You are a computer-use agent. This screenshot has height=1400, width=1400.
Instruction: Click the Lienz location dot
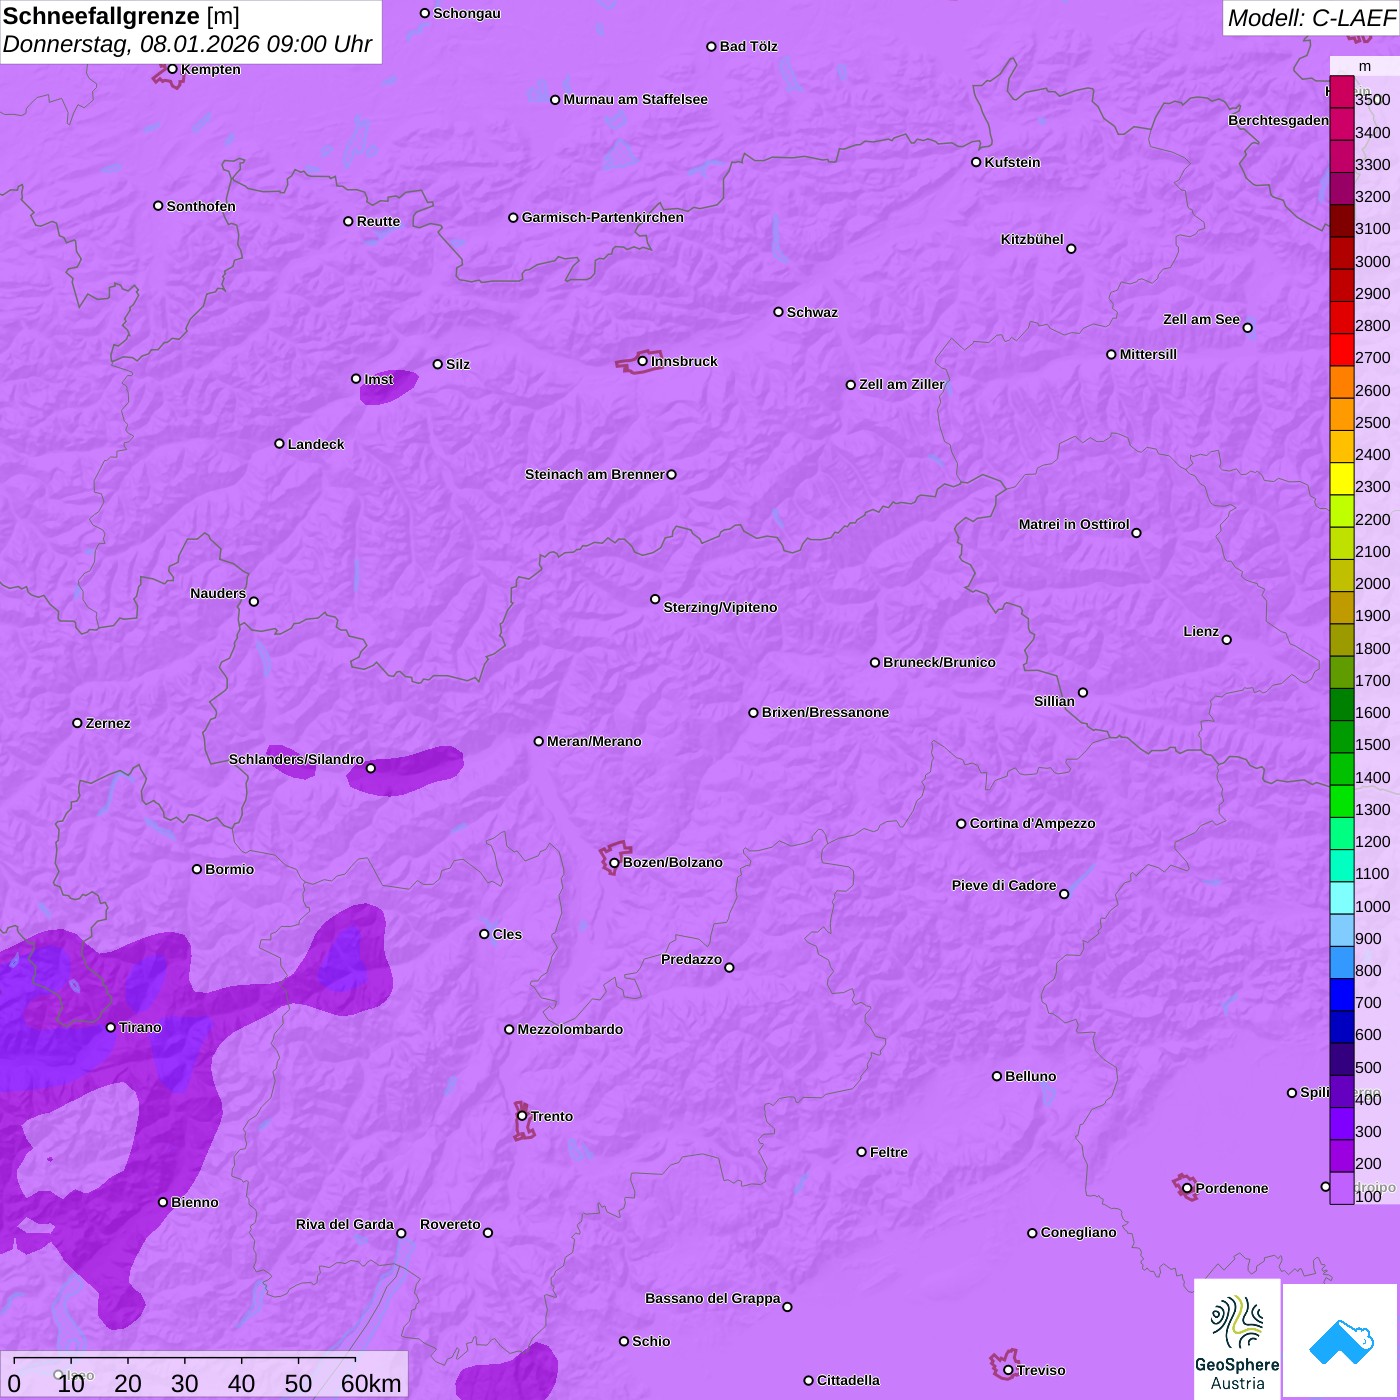[x=1227, y=640]
